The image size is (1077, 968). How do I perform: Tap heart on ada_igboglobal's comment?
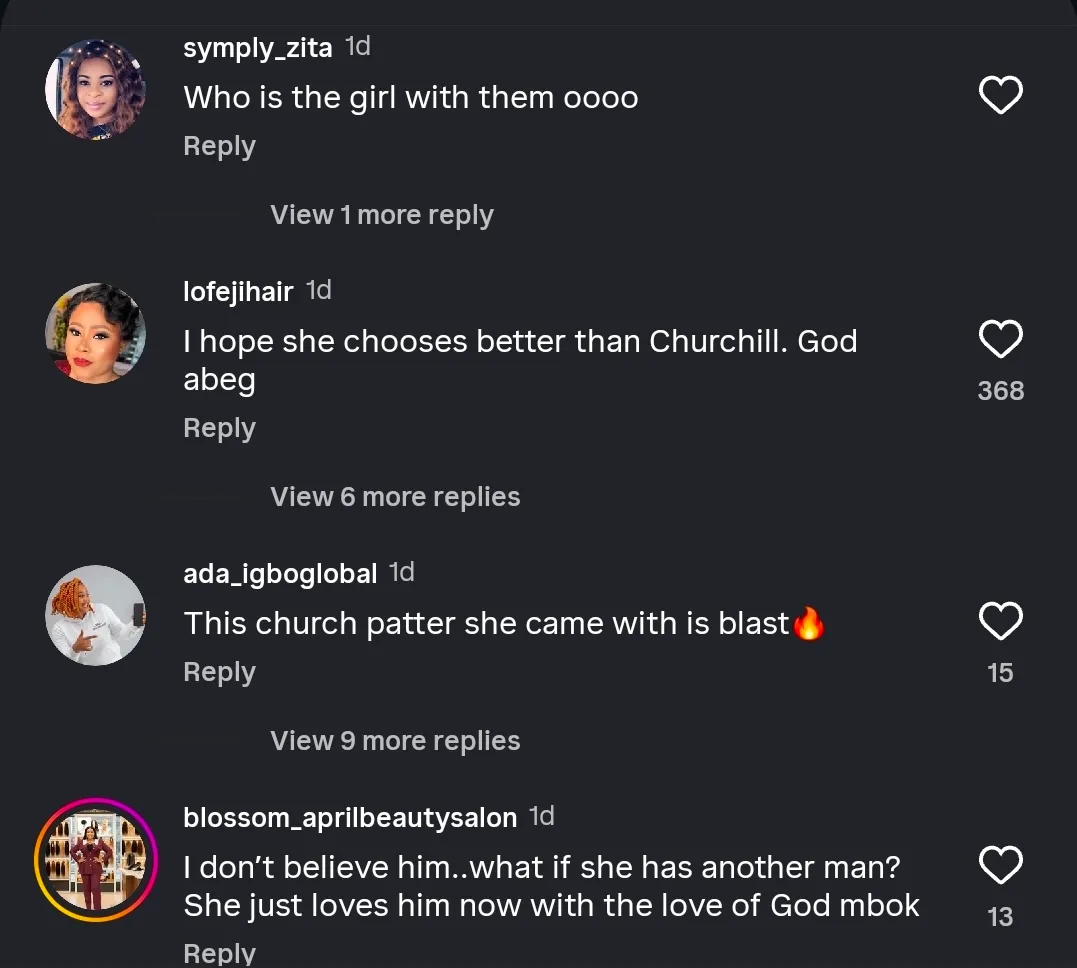tap(1000, 622)
